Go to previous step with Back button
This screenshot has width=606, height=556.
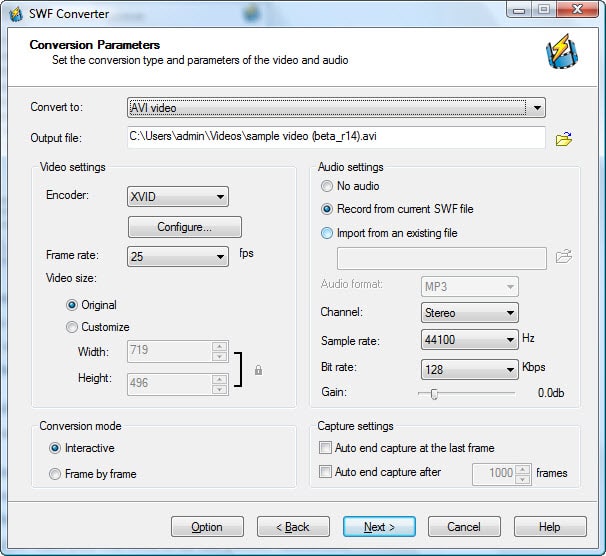(x=293, y=527)
